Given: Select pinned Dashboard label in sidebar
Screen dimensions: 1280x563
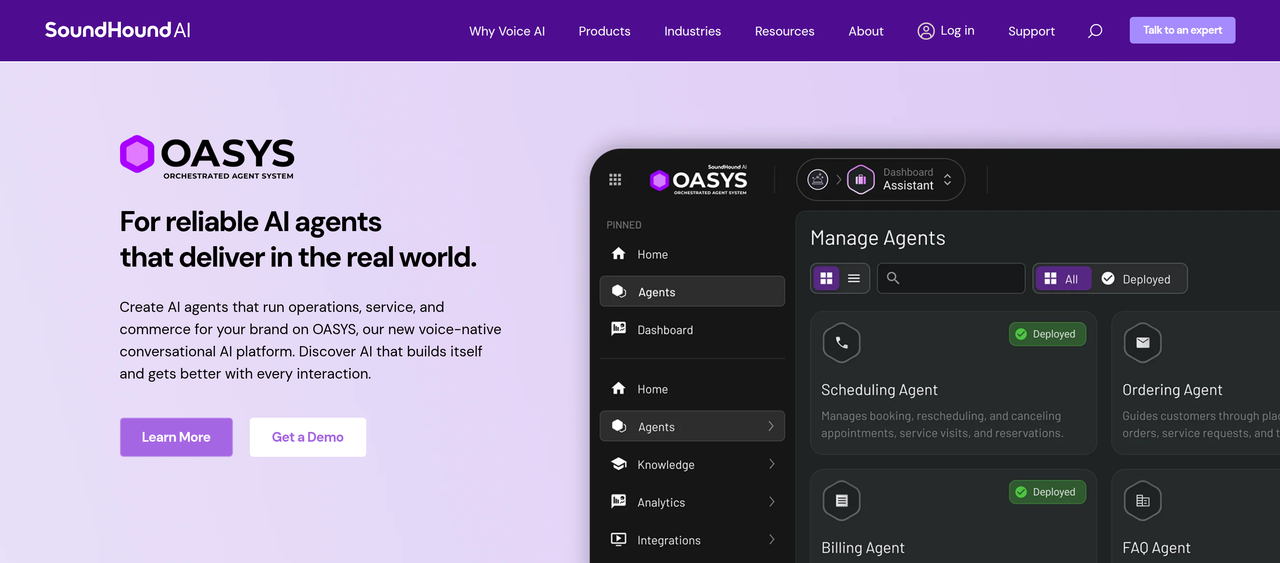Looking at the screenshot, I should coord(665,330).
